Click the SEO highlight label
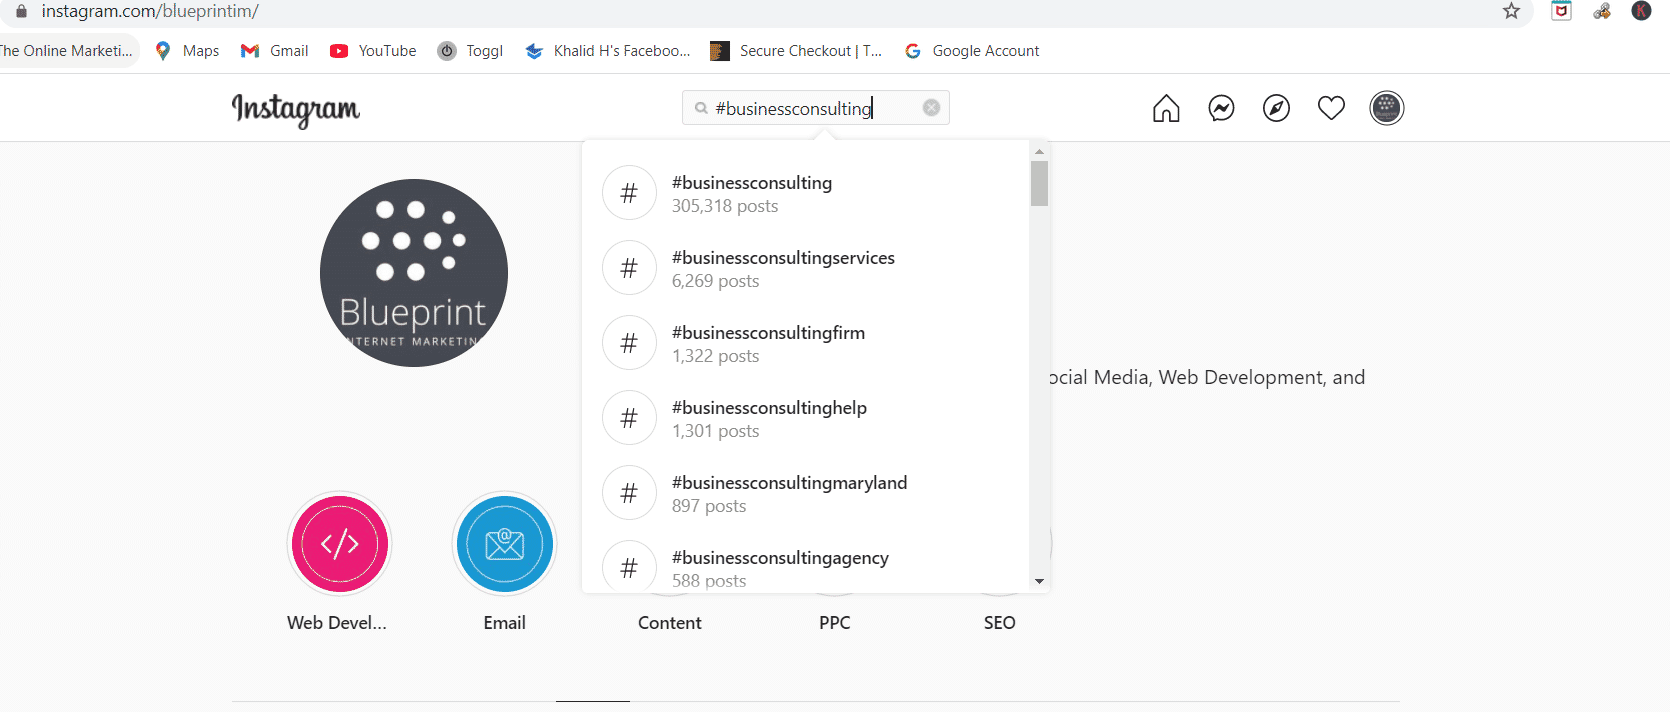This screenshot has width=1670, height=712. point(999,623)
